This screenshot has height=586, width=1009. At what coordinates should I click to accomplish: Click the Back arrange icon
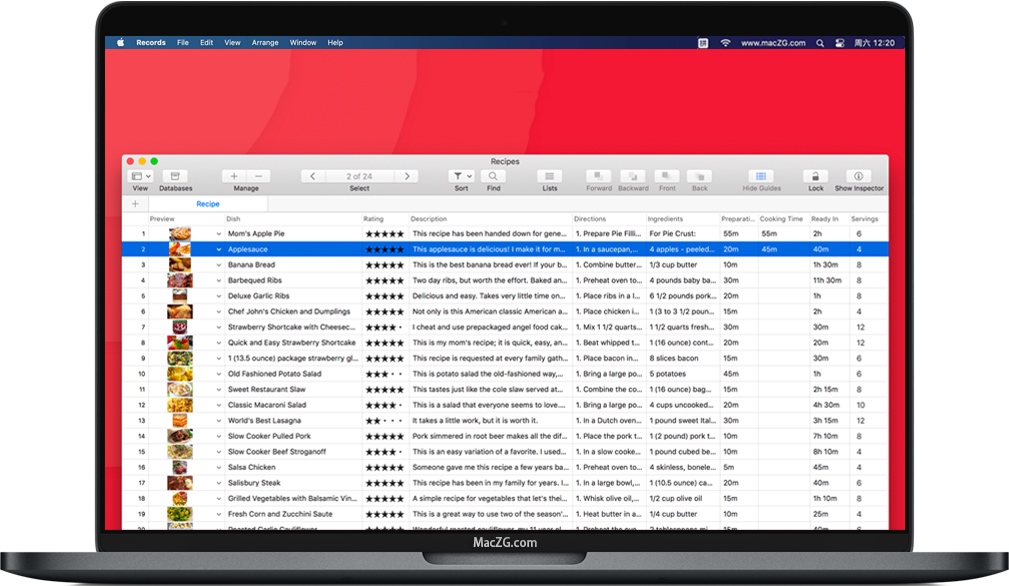point(699,174)
